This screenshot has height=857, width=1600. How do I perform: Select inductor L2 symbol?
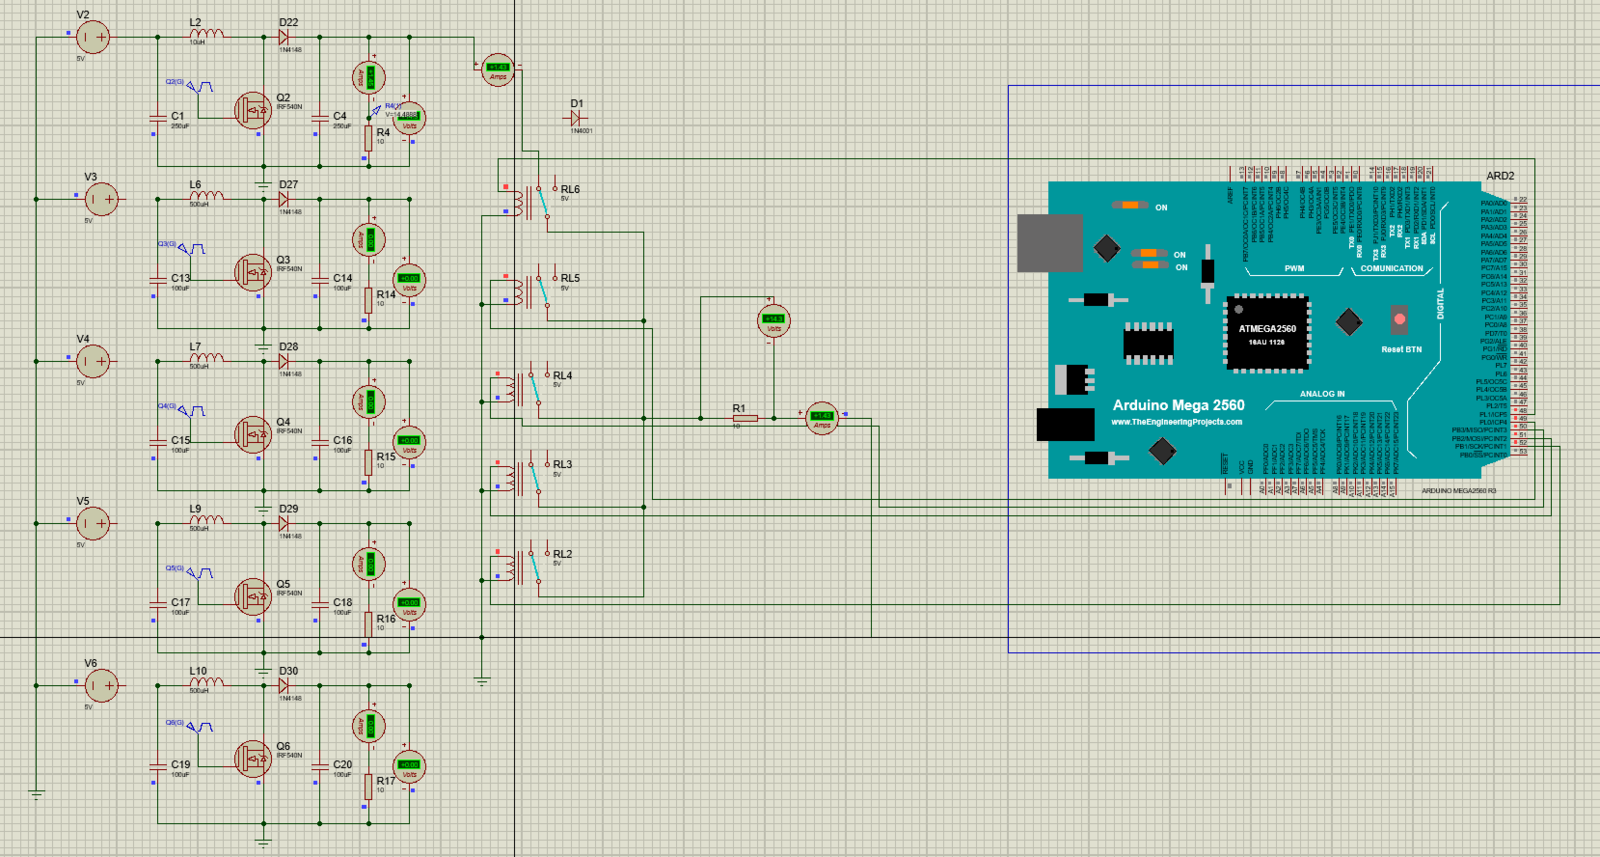pos(207,34)
